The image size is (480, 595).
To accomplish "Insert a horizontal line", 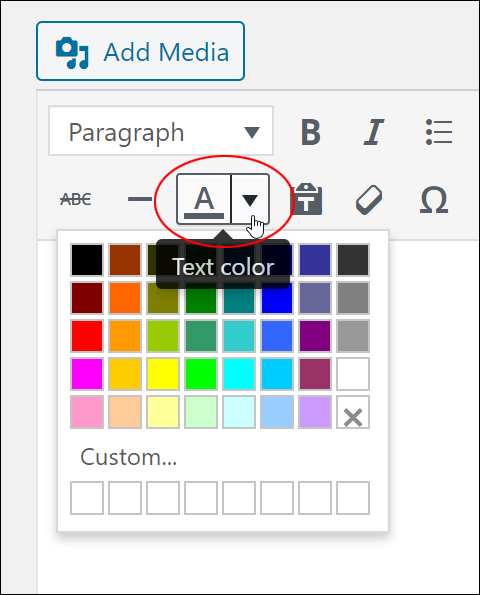I will [x=140, y=199].
